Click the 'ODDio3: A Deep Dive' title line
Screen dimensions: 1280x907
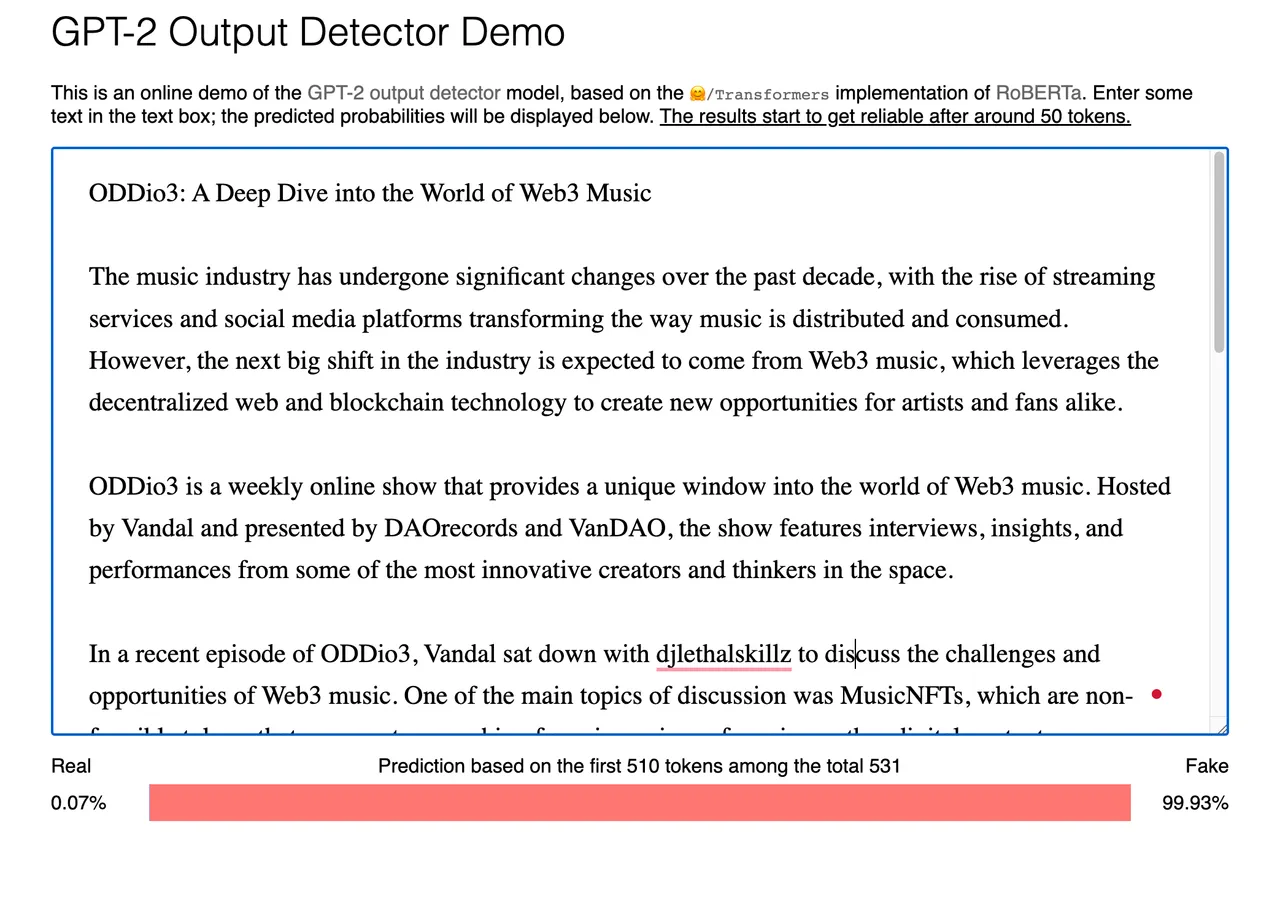[370, 193]
